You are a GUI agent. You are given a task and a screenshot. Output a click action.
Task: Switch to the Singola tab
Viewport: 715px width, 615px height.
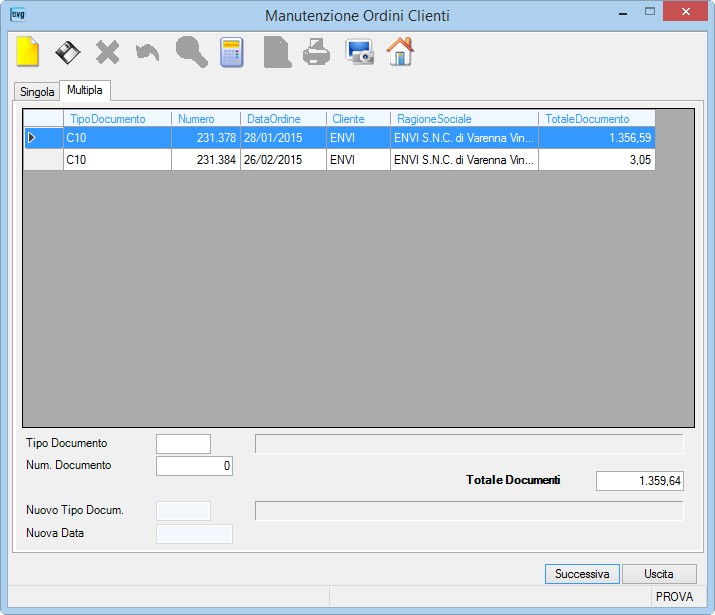(x=37, y=92)
